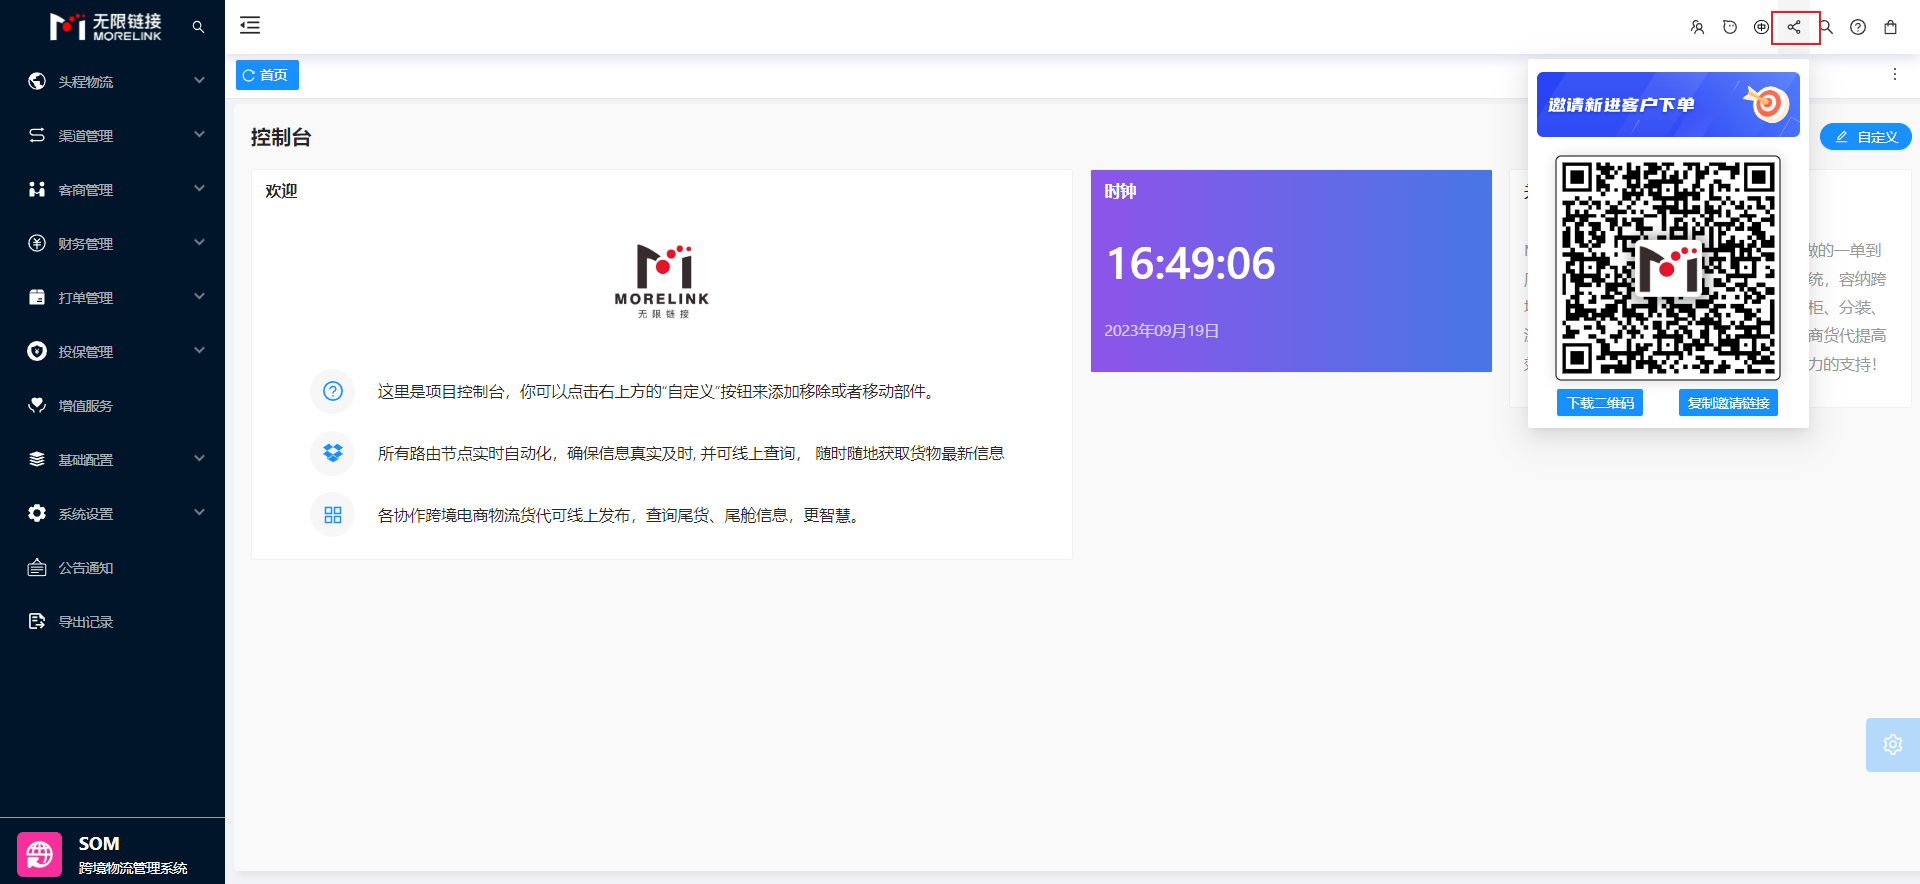Click the Dropbox-style icon in 欢迎 card
Image resolution: width=1920 pixels, height=884 pixels.
[x=333, y=453]
